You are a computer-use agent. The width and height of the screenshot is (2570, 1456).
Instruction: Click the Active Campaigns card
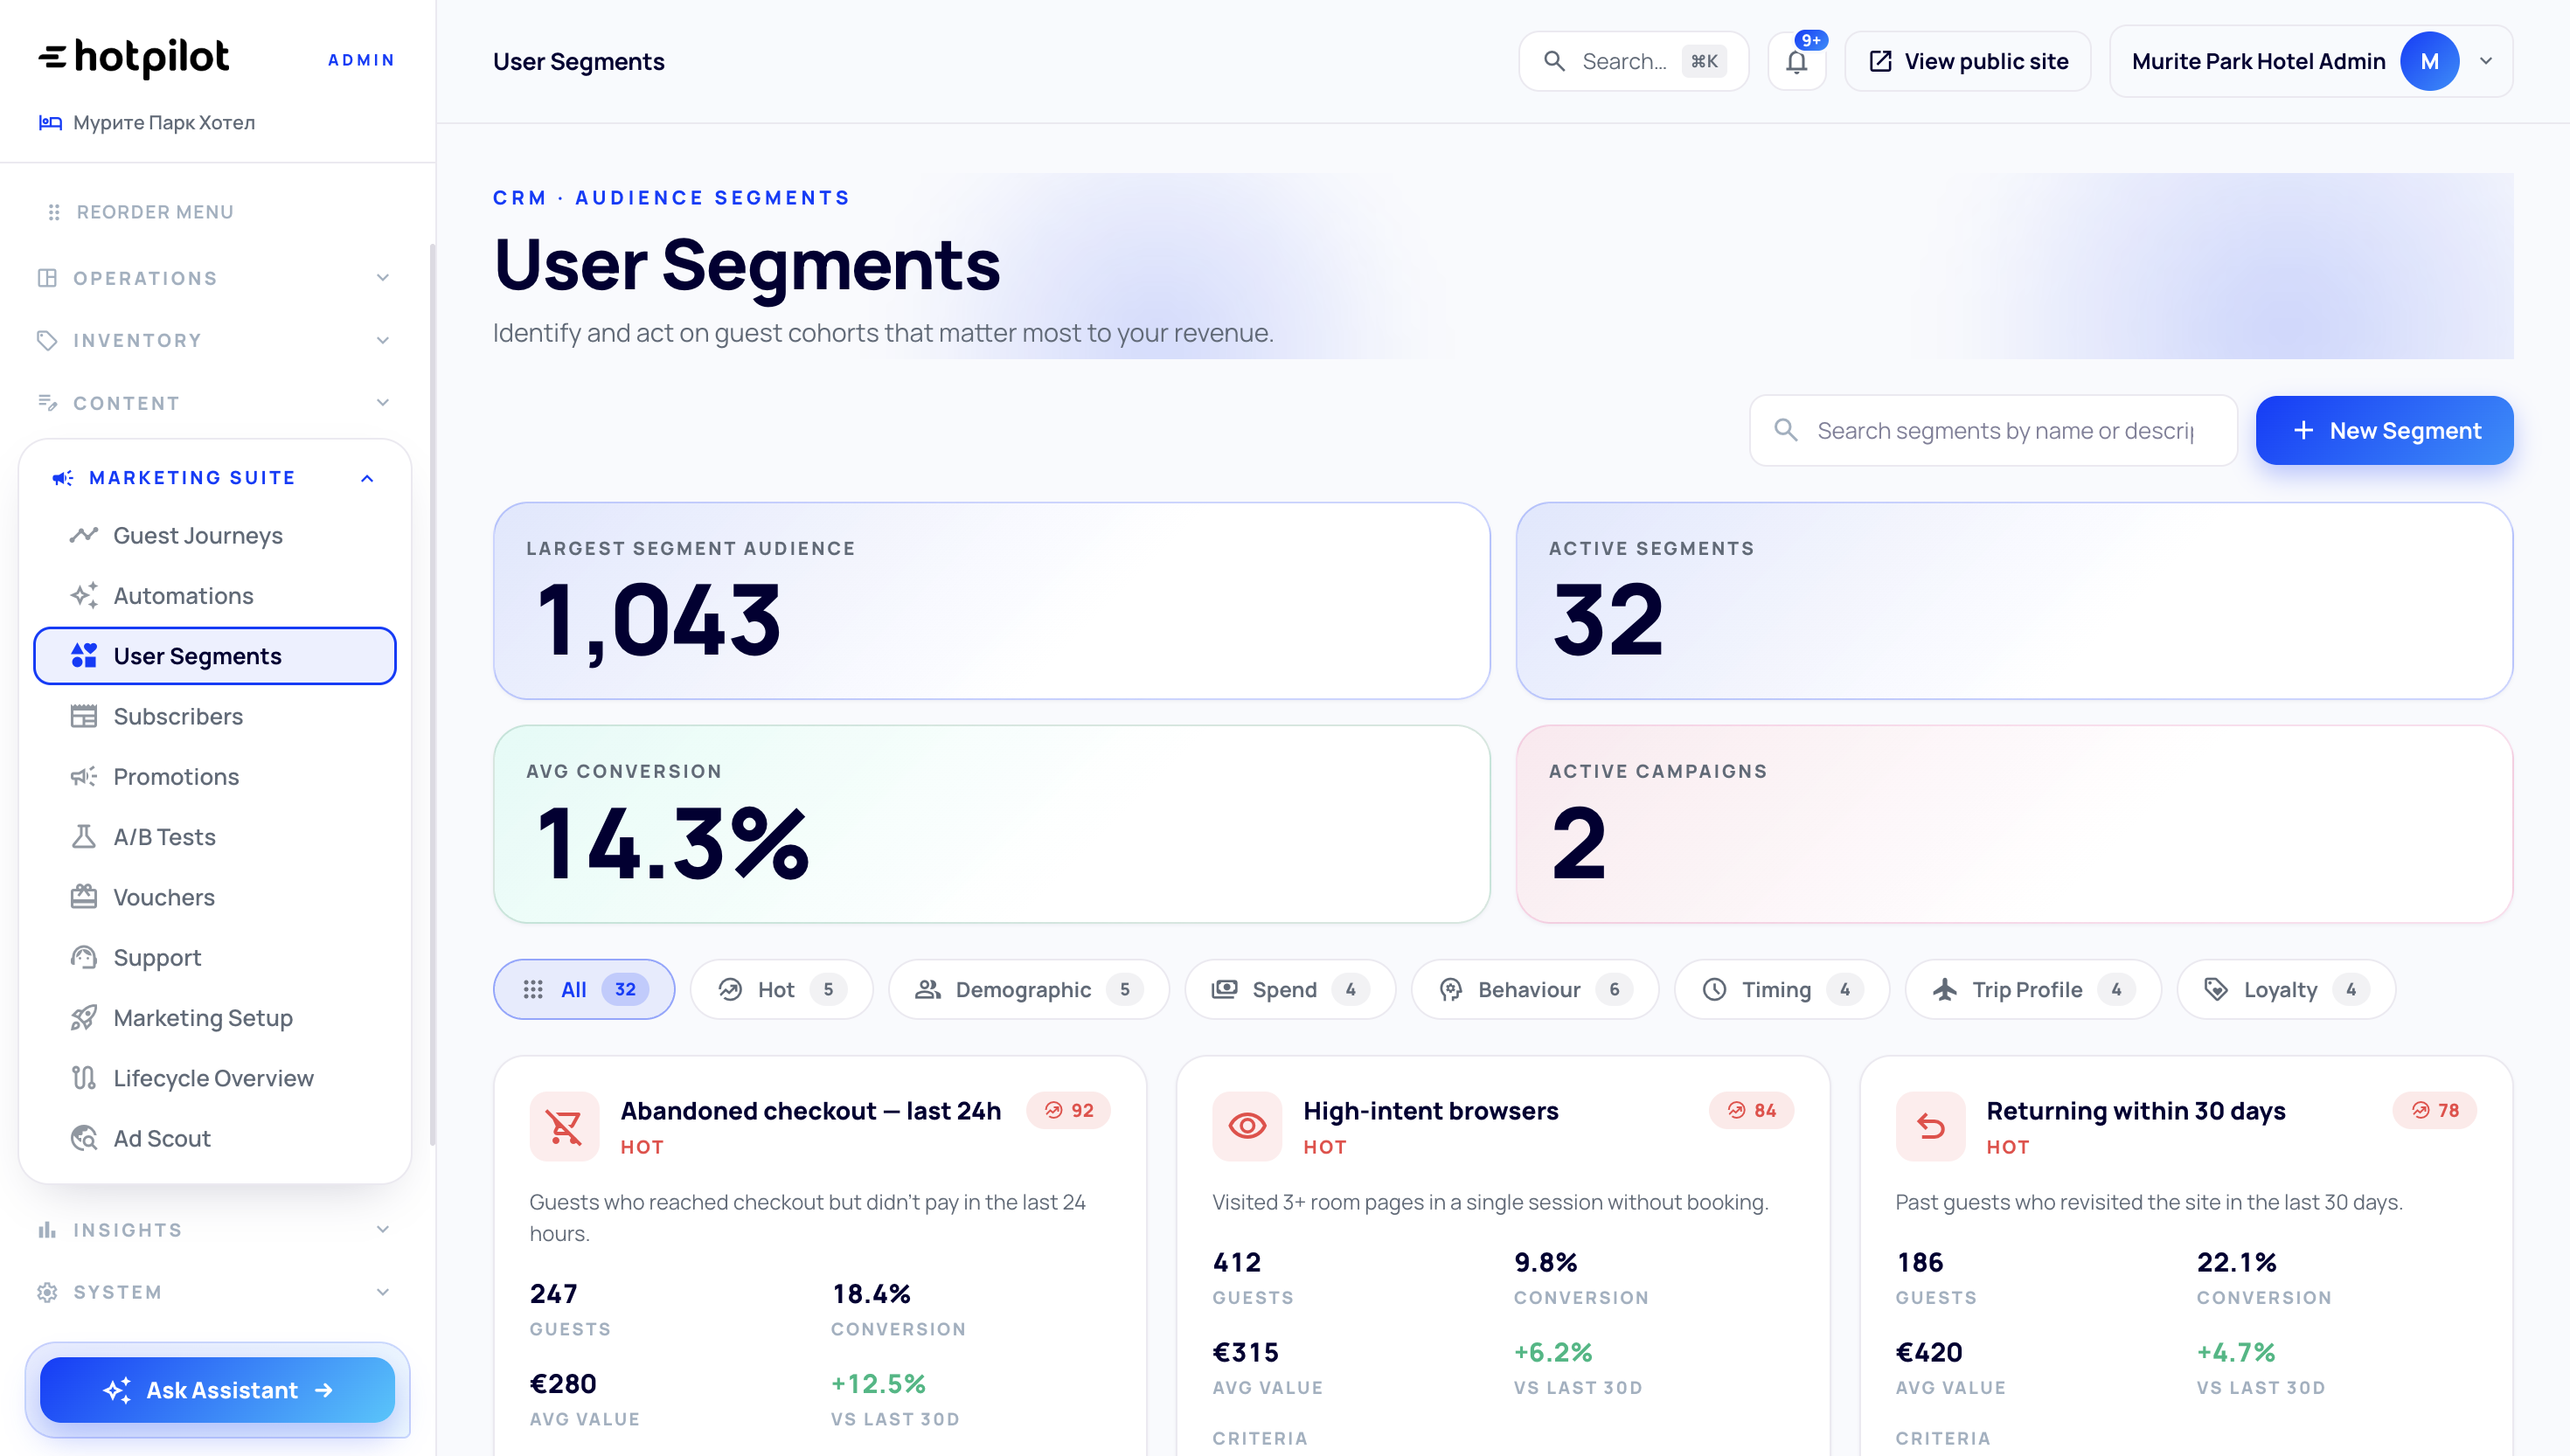pos(2014,823)
